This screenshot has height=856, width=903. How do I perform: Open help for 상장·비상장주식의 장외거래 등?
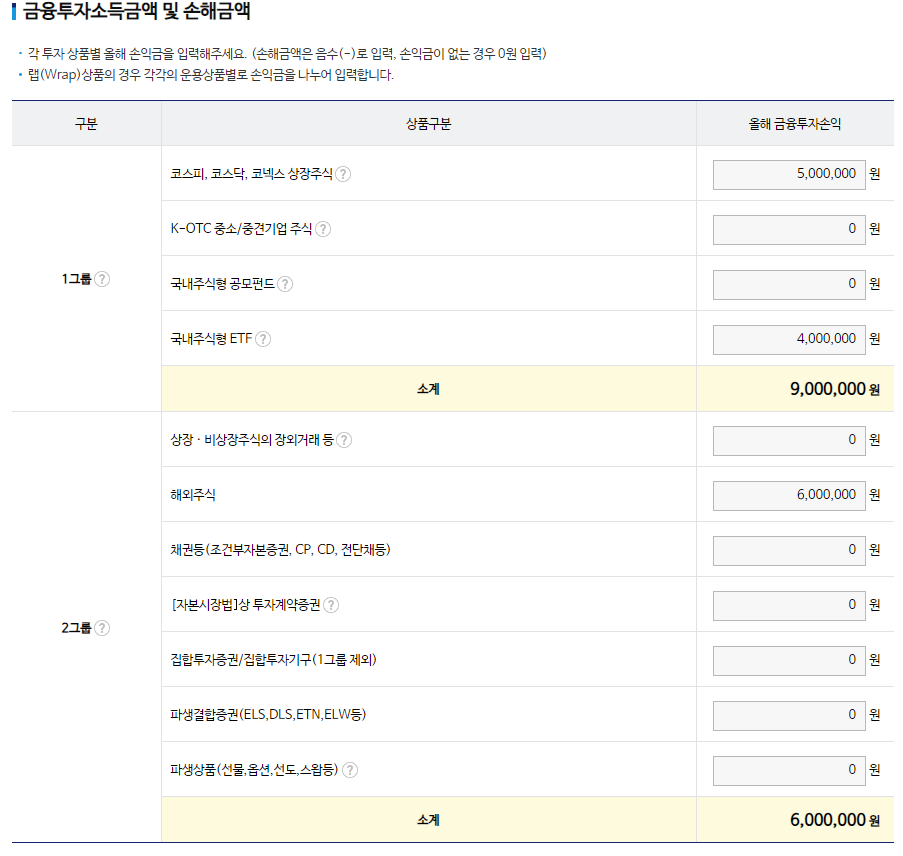pyautogui.click(x=344, y=441)
